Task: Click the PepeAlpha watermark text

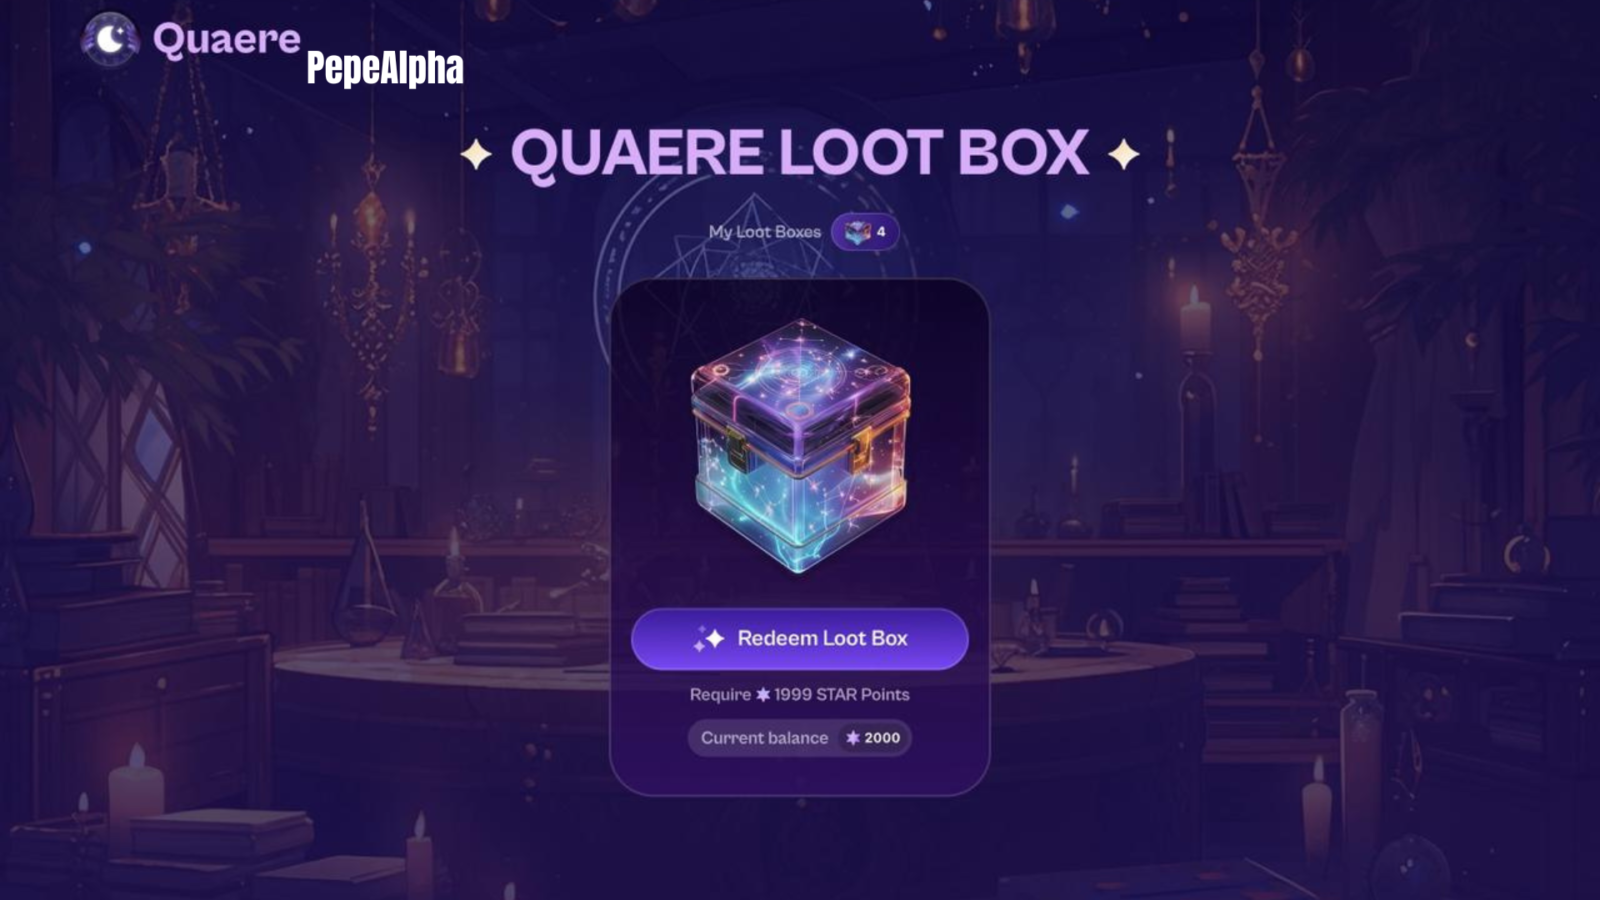Action: (x=385, y=68)
